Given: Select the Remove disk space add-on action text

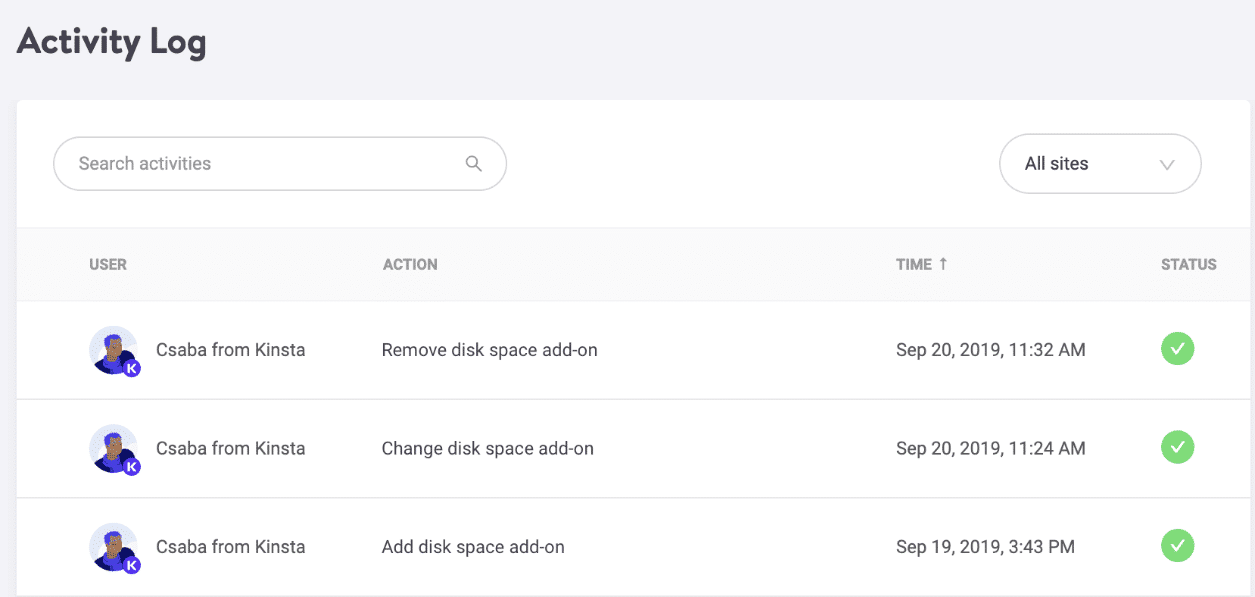Looking at the screenshot, I should tap(490, 350).
